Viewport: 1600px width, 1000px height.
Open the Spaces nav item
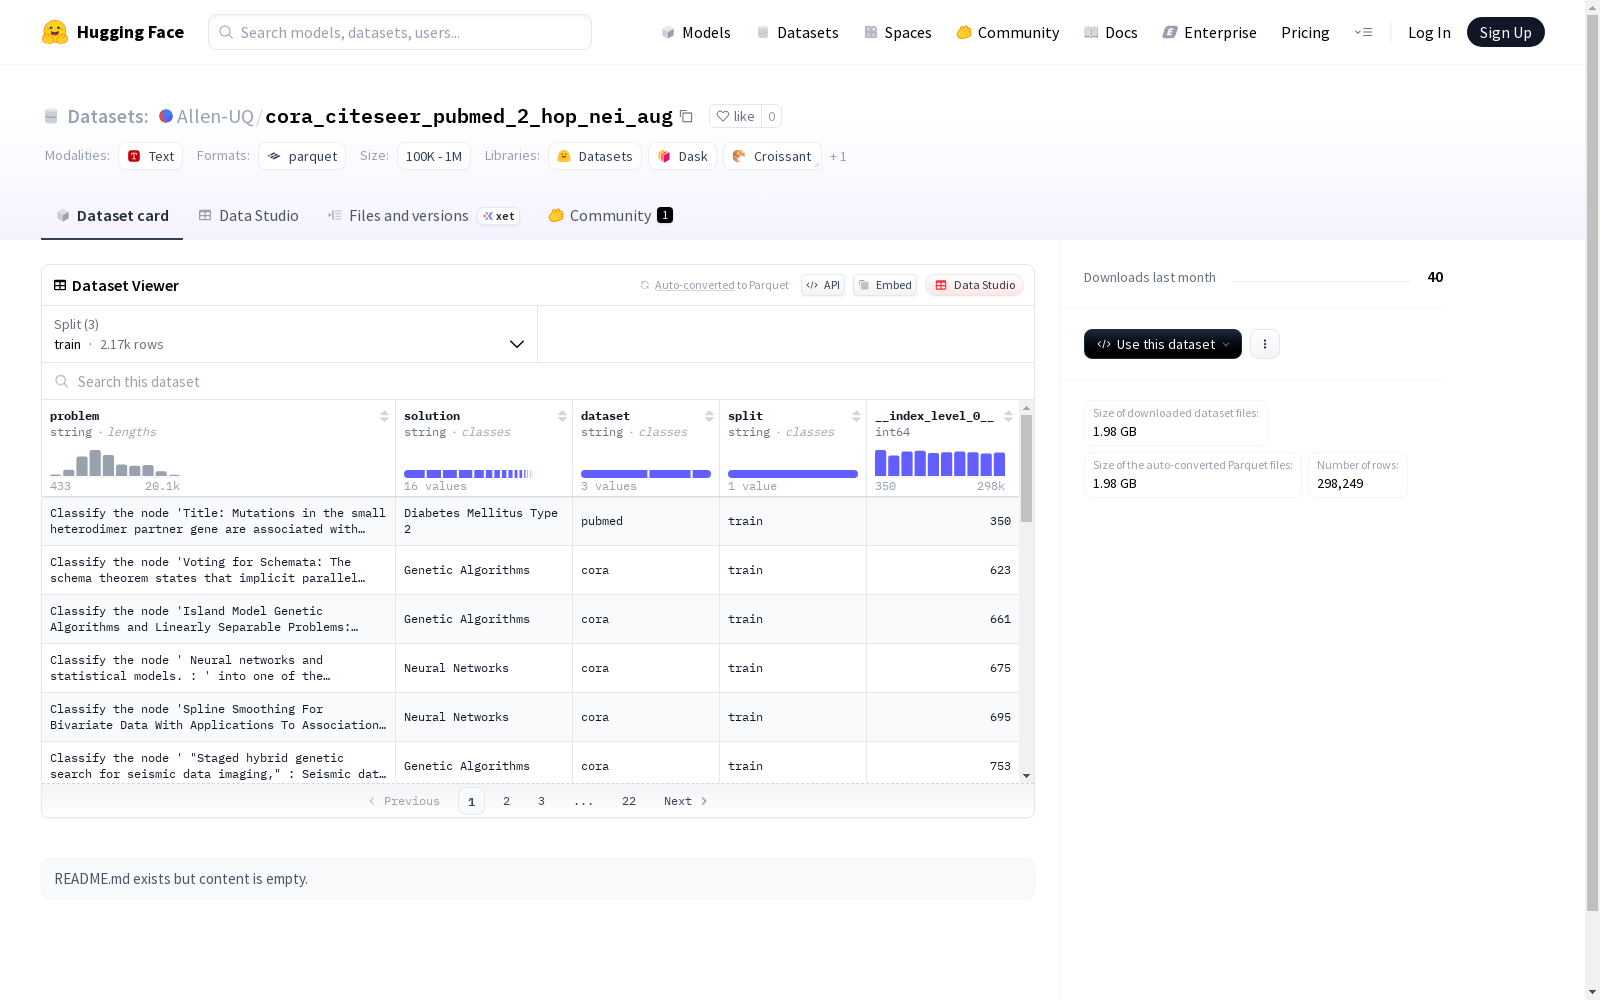point(898,32)
